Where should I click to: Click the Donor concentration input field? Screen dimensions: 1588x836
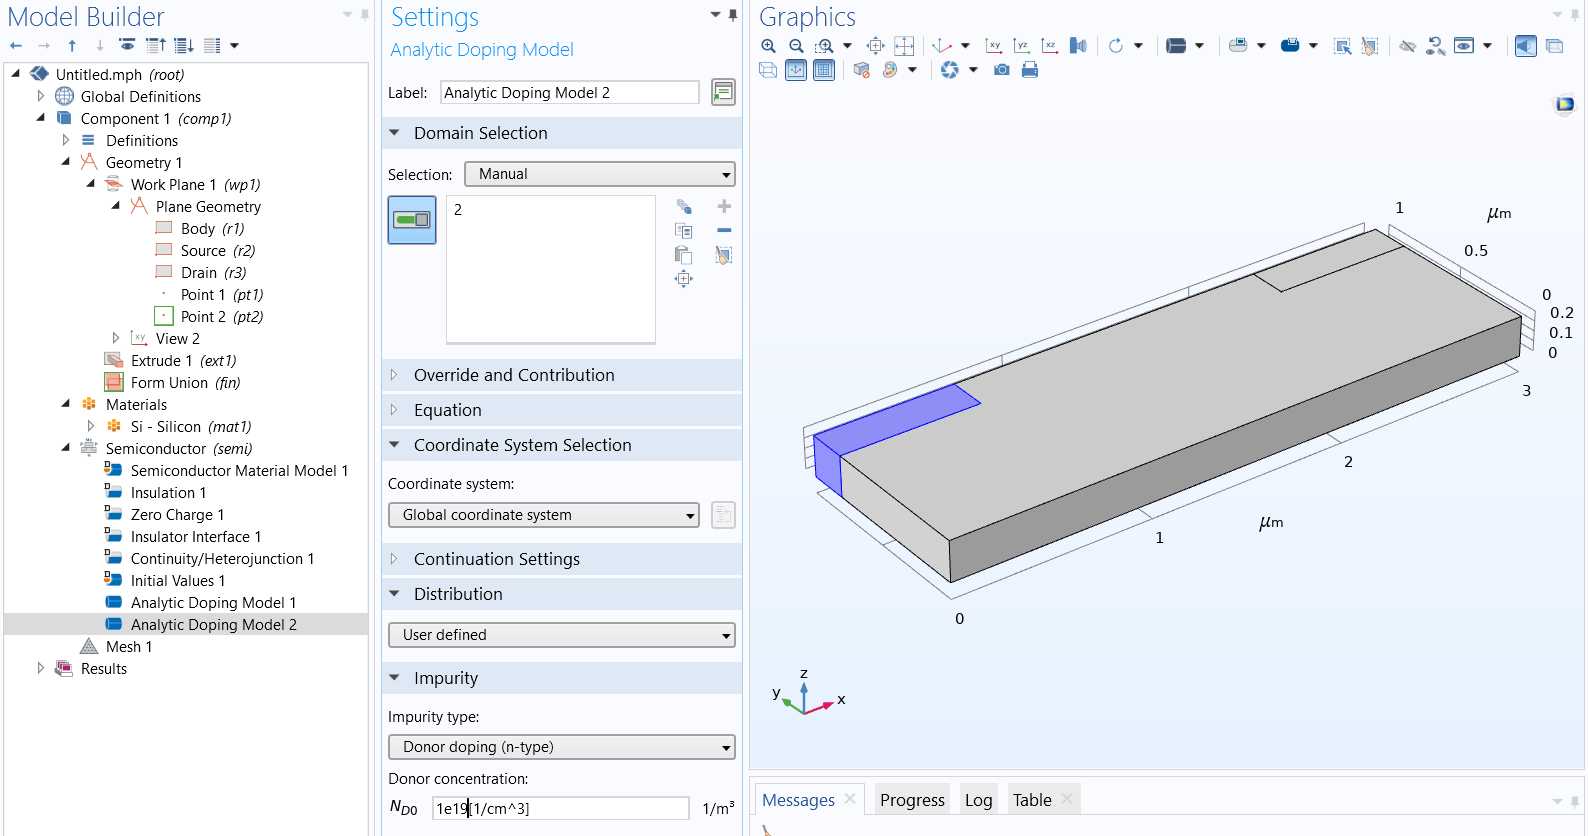pos(561,808)
